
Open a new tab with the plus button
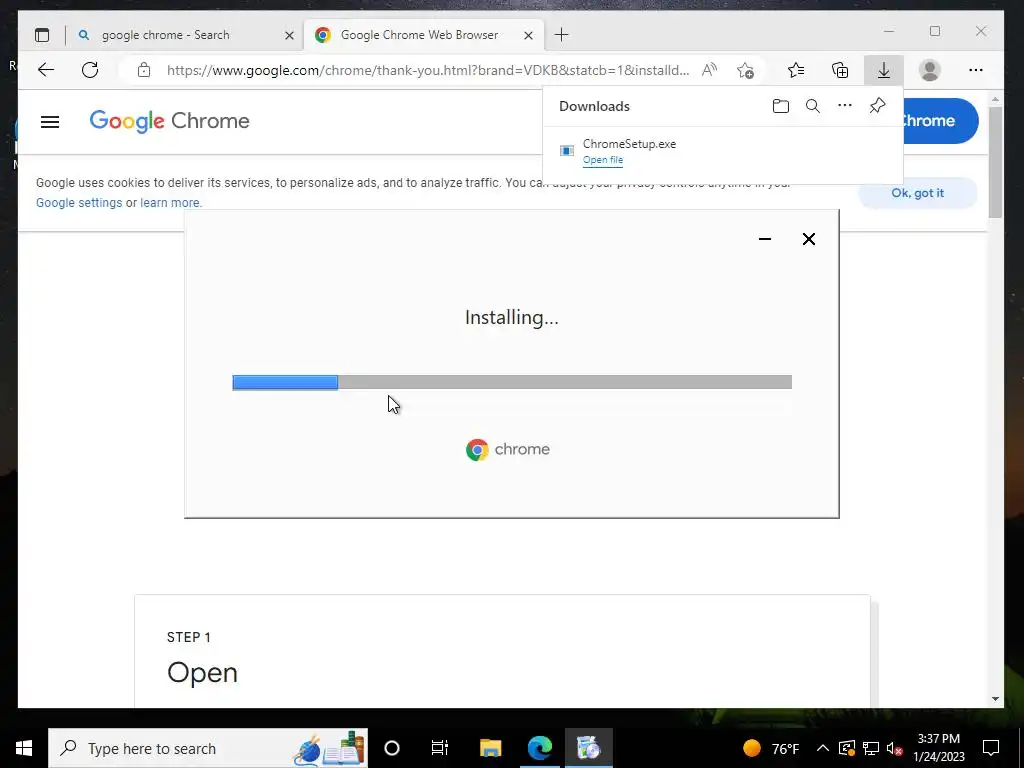(562, 35)
